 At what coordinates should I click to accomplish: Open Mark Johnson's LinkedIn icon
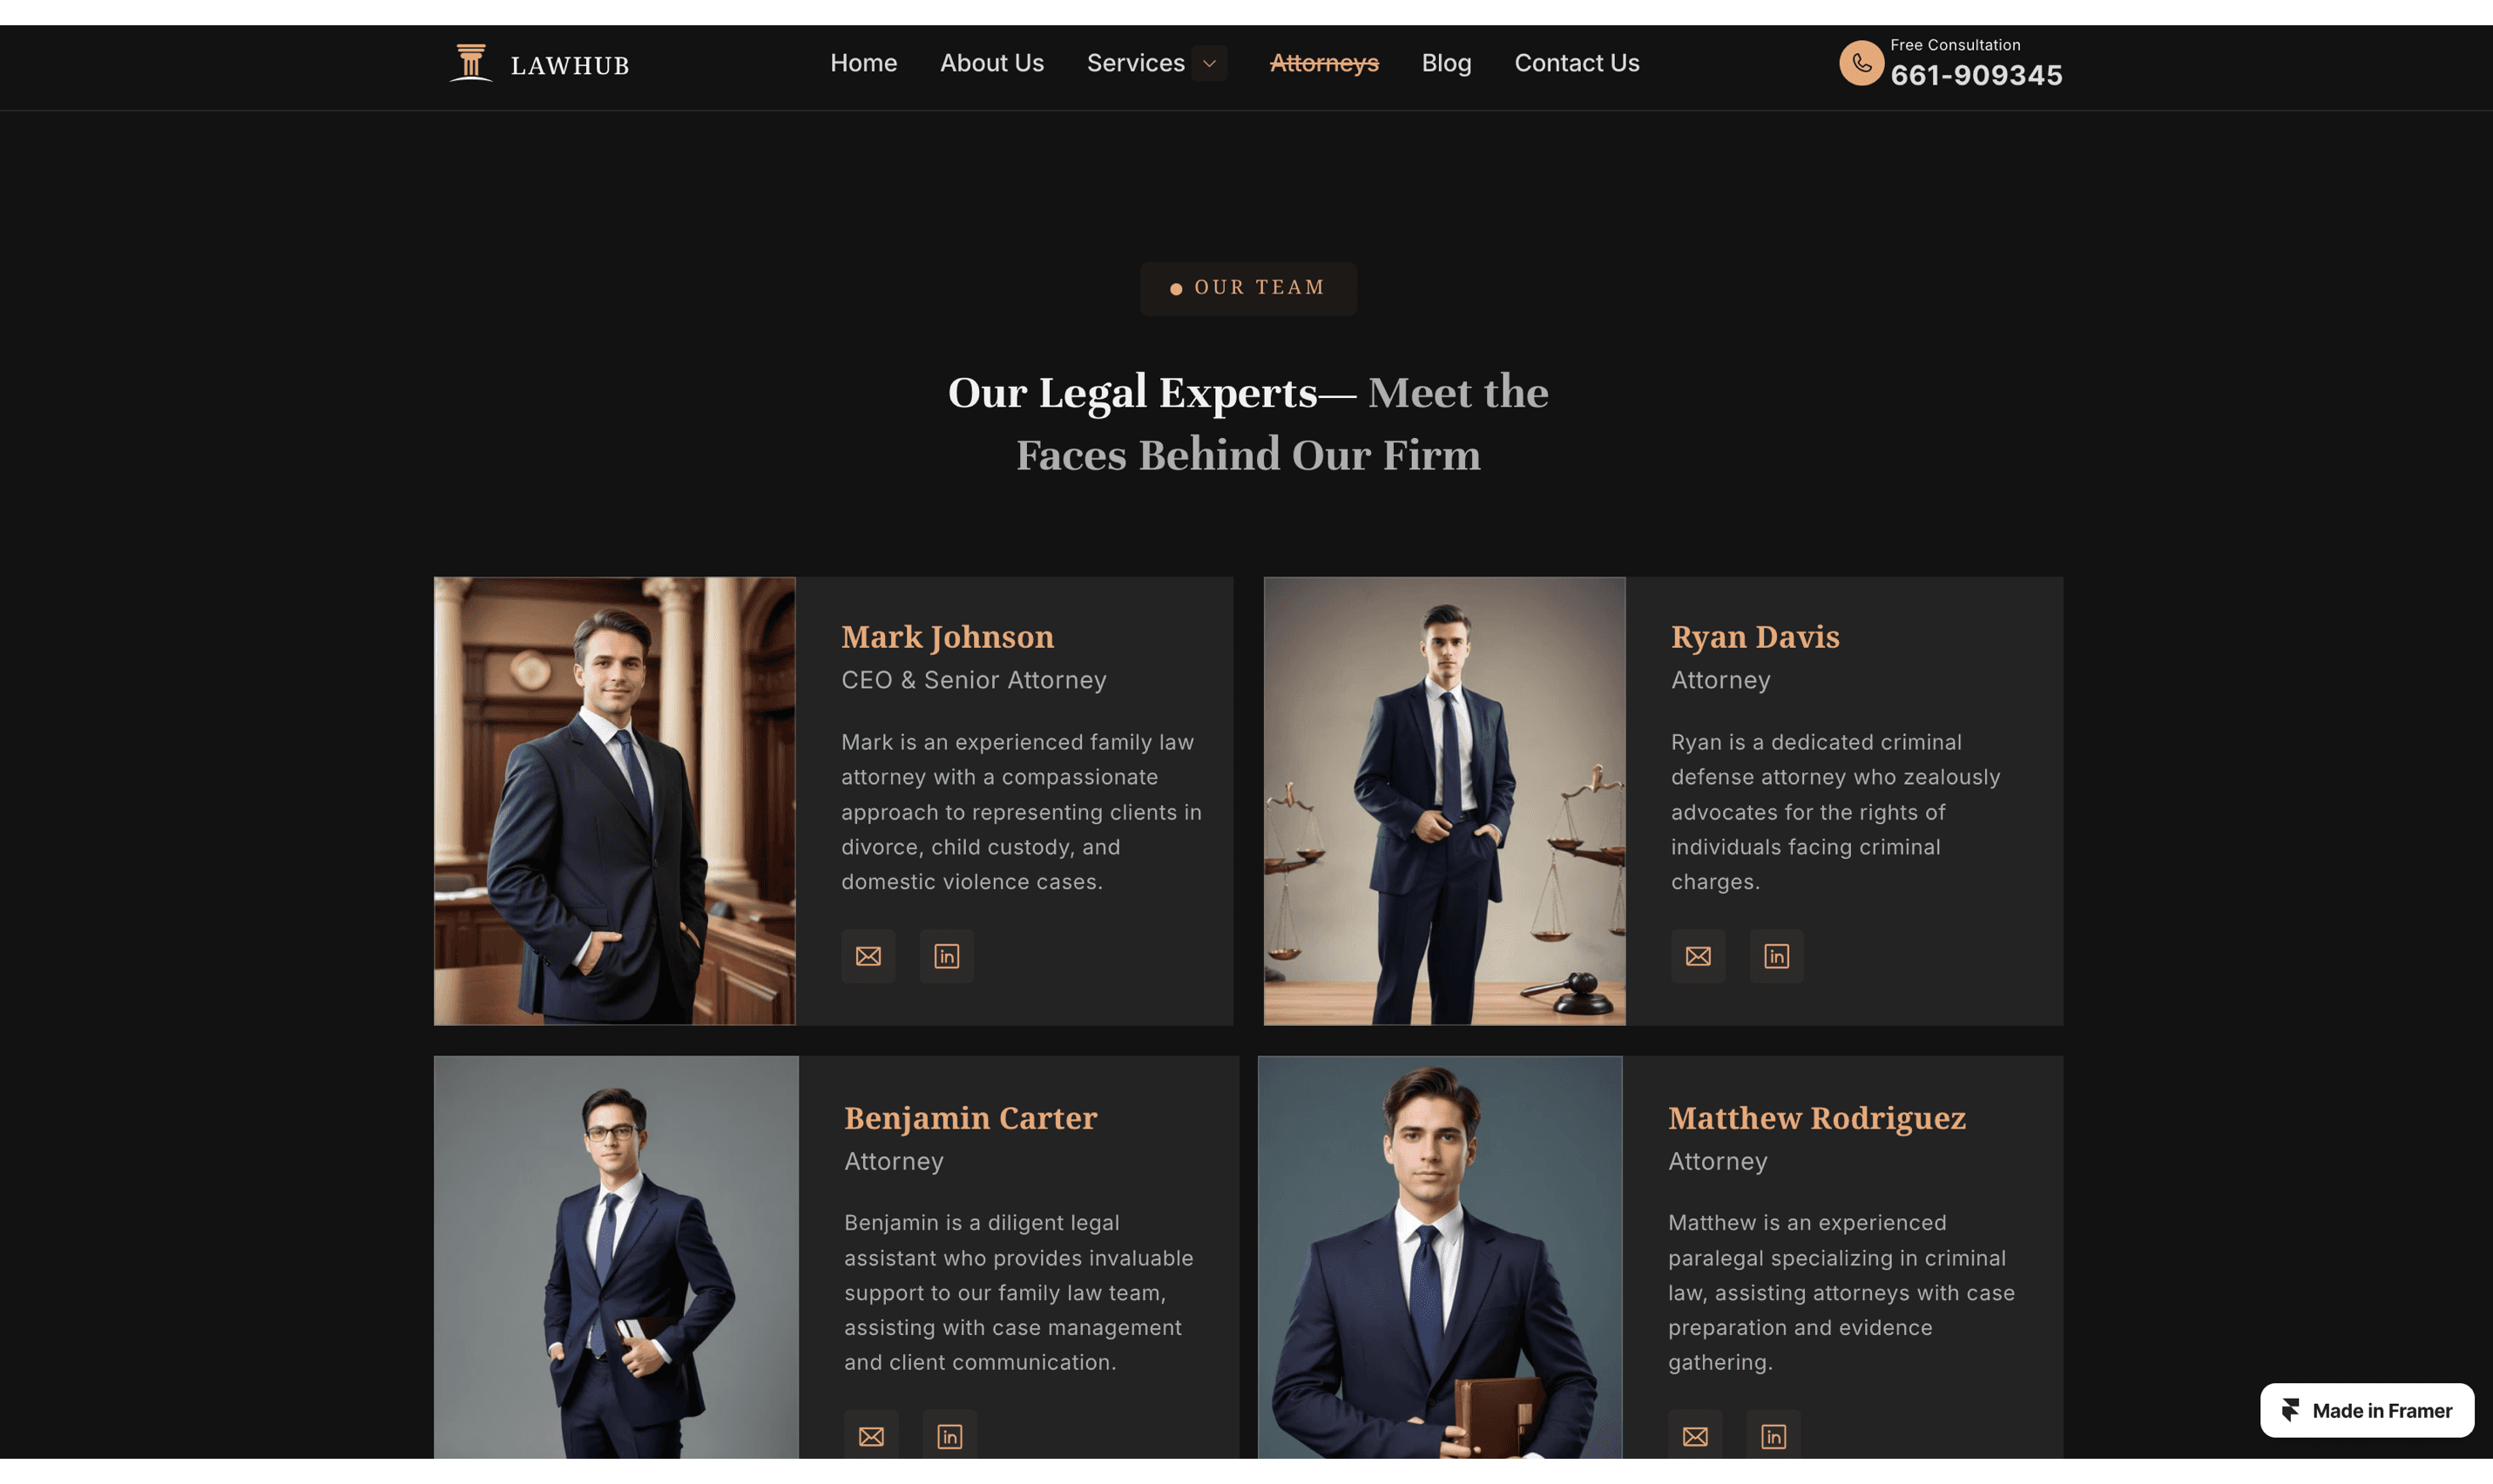tap(947, 956)
